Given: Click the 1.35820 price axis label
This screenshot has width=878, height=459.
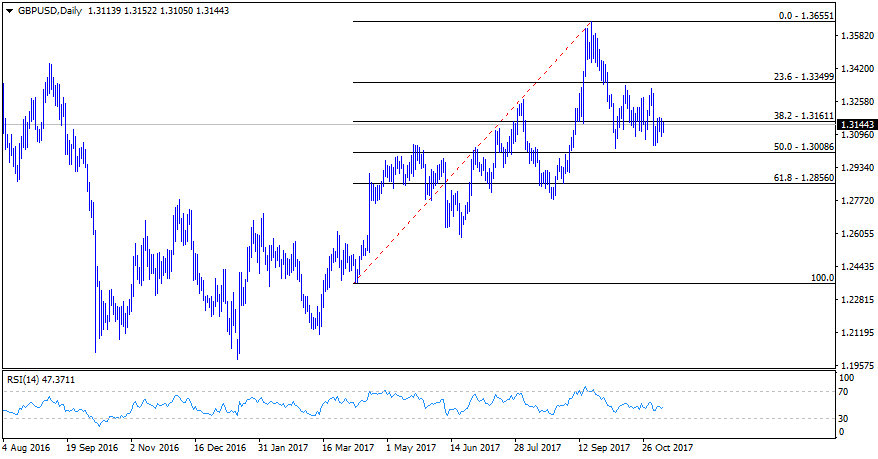Looking at the screenshot, I should 857,36.
